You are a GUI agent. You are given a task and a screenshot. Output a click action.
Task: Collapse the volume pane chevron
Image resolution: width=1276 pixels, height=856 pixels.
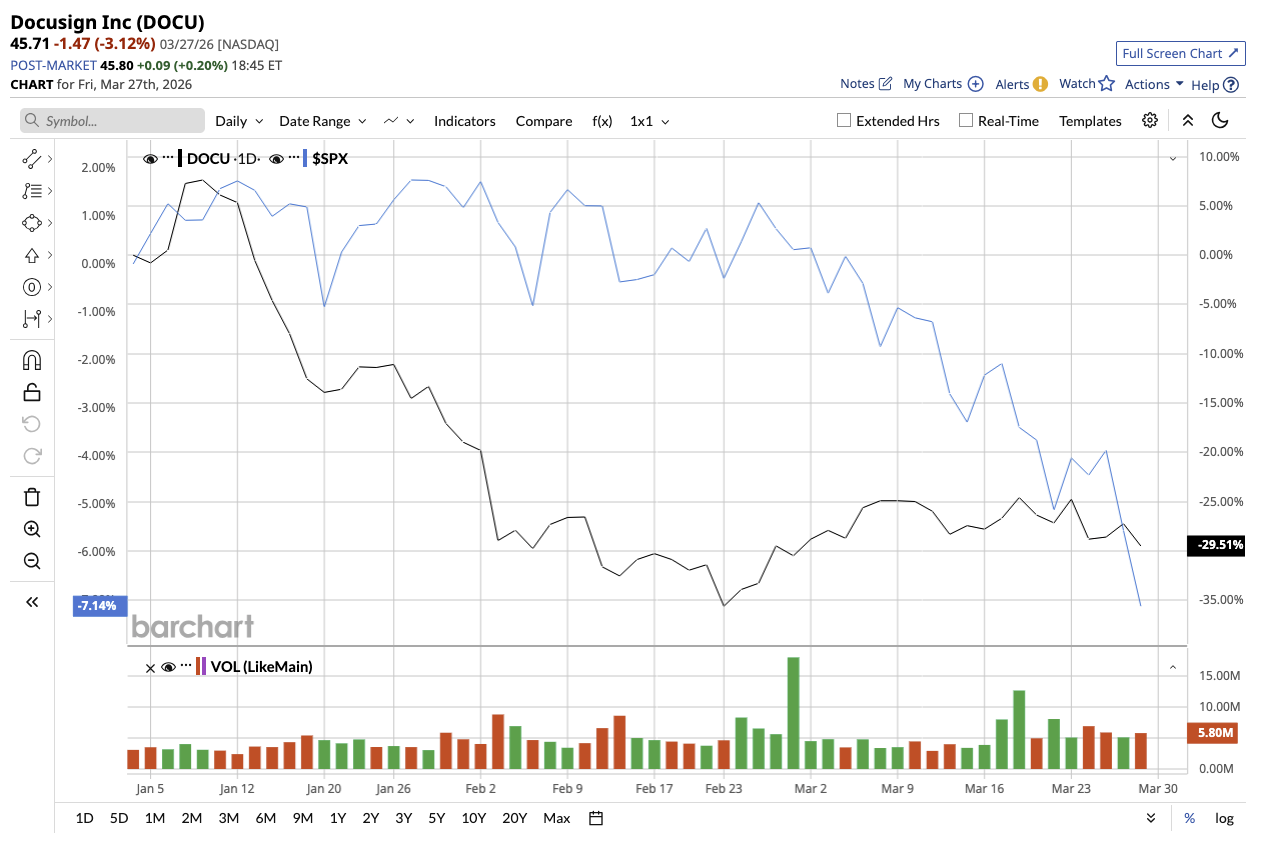[x=1173, y=667]
